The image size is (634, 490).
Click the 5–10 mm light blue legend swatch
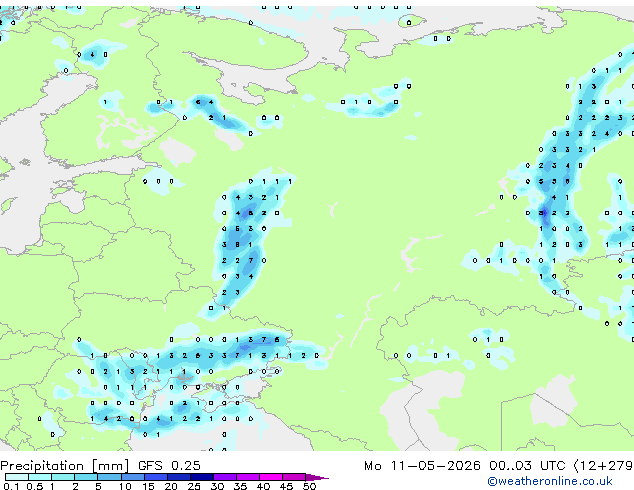point(109,477)
